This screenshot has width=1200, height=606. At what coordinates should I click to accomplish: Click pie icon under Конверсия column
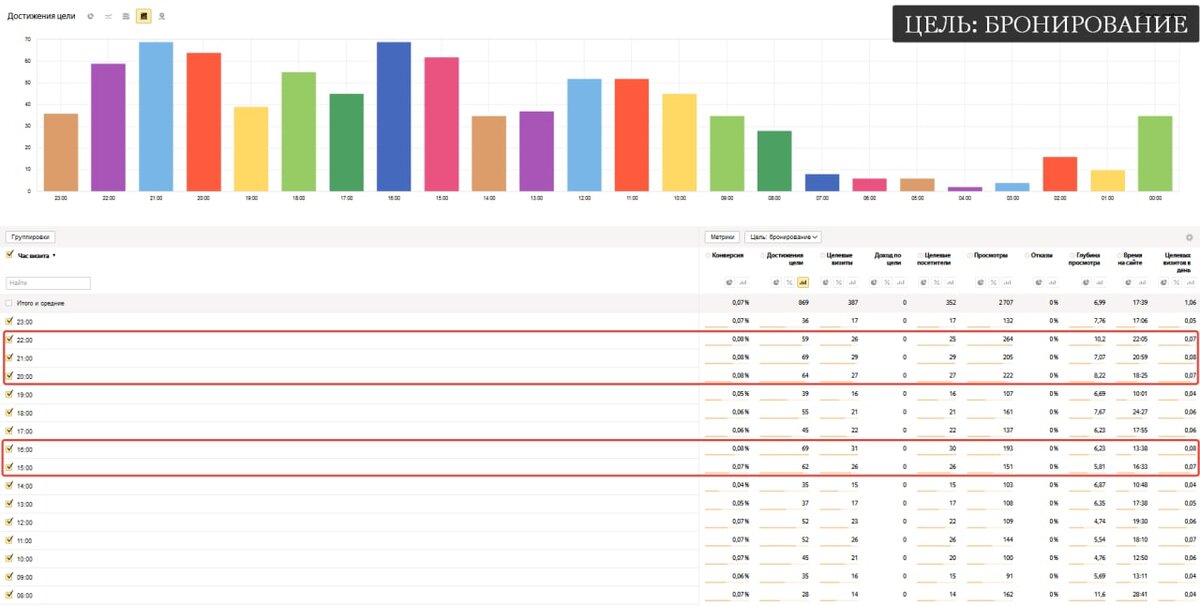pyautogui.click(x=729, y=283)
